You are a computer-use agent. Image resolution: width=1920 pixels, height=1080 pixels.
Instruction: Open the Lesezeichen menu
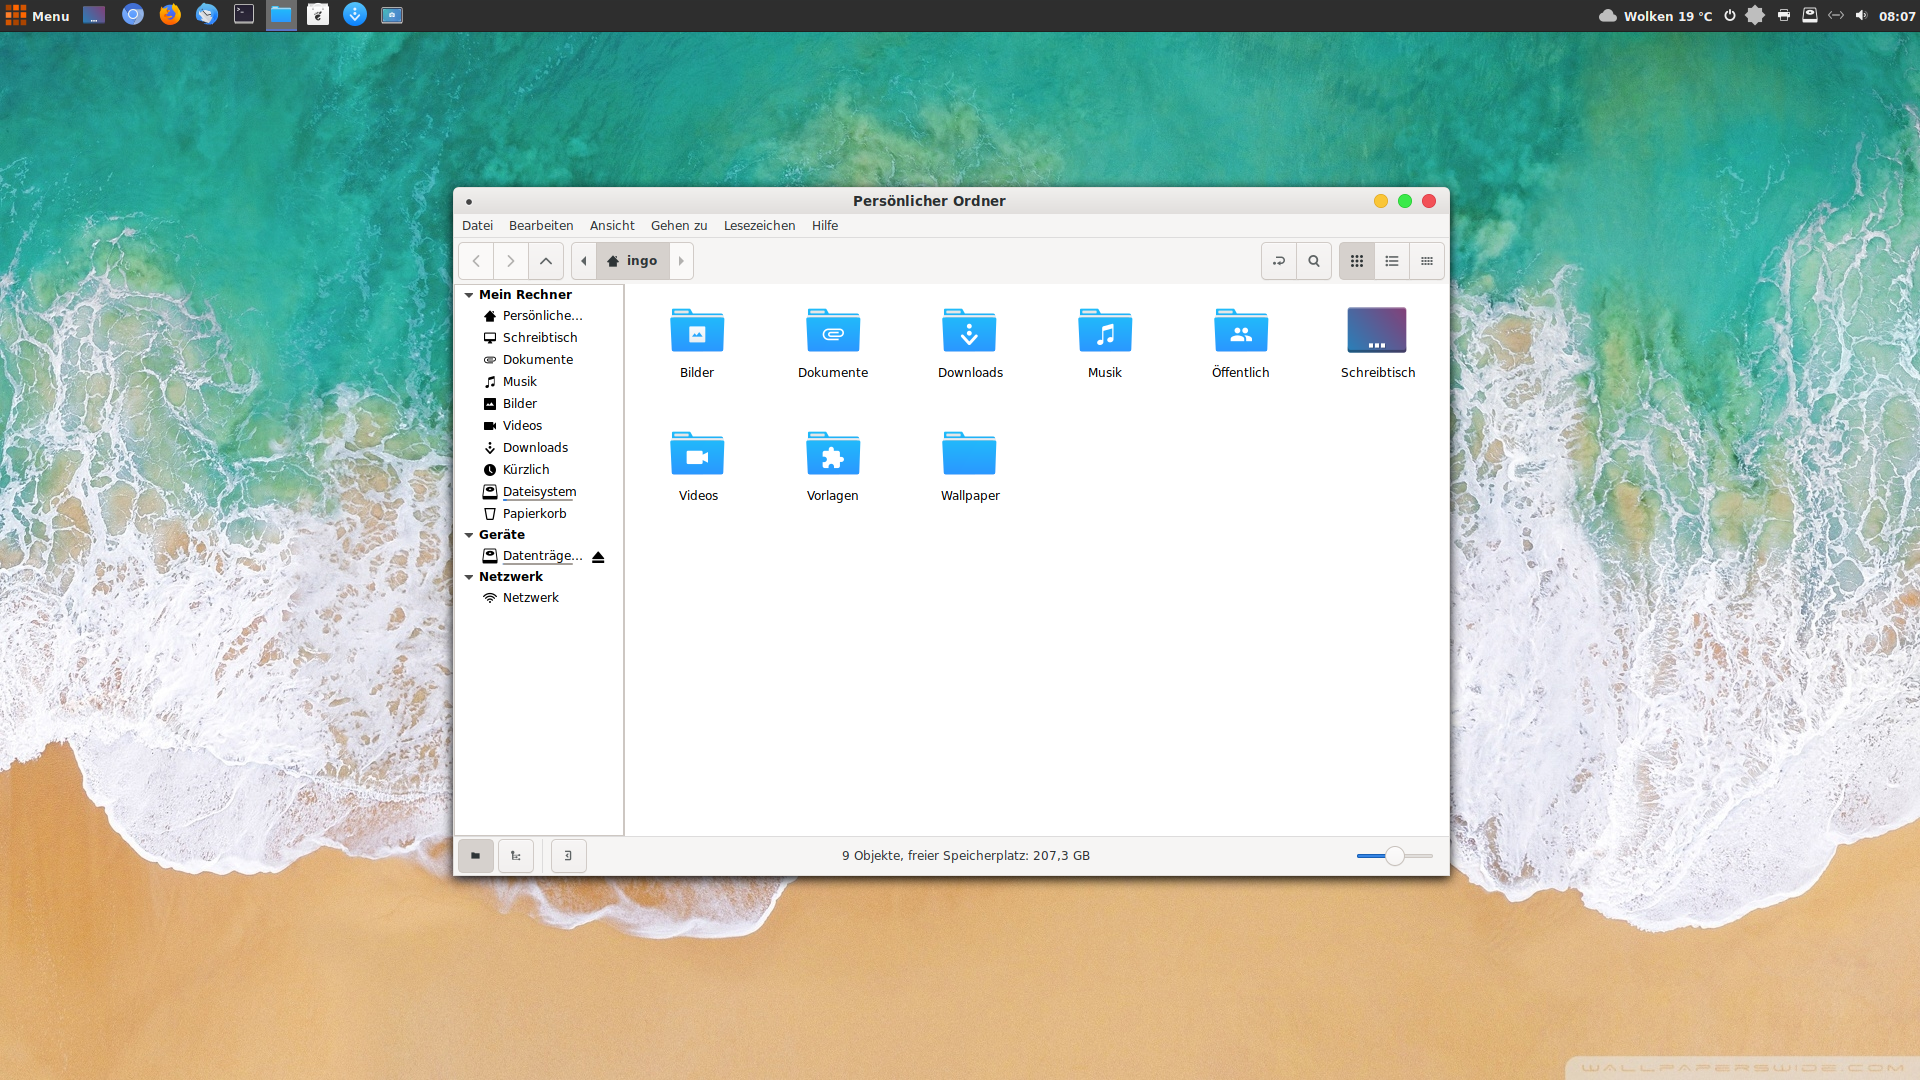759,226
